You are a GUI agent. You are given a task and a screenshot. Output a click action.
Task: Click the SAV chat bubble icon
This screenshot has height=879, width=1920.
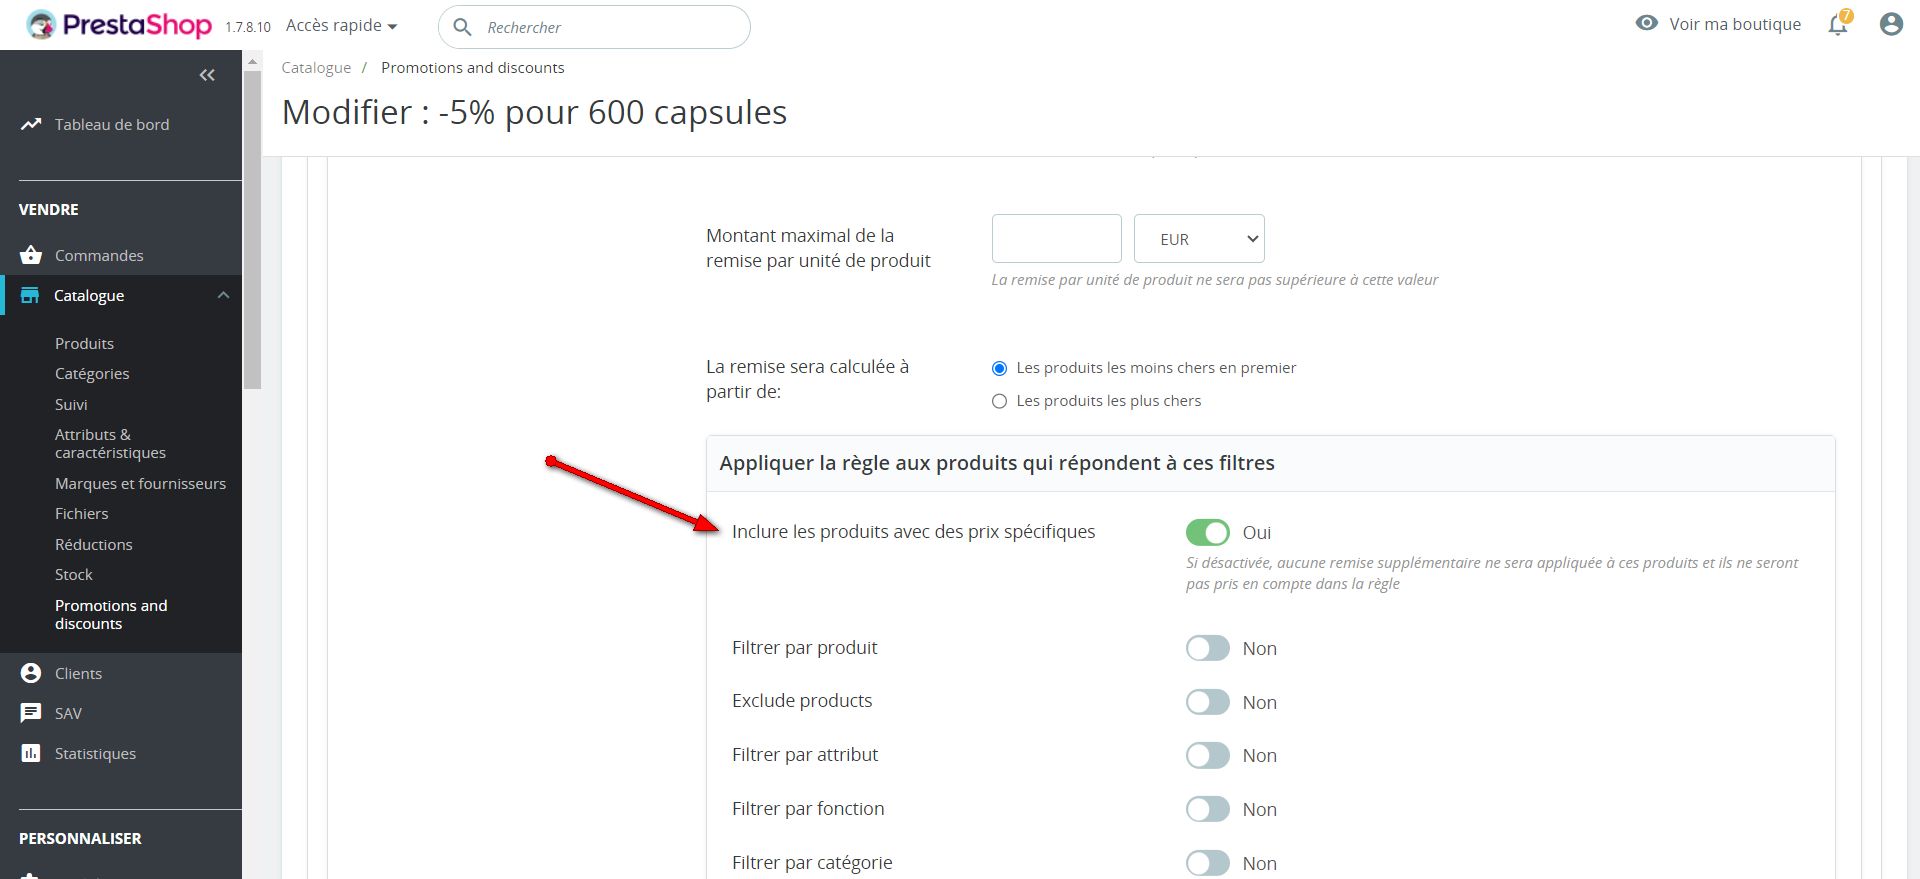[31, 713]
